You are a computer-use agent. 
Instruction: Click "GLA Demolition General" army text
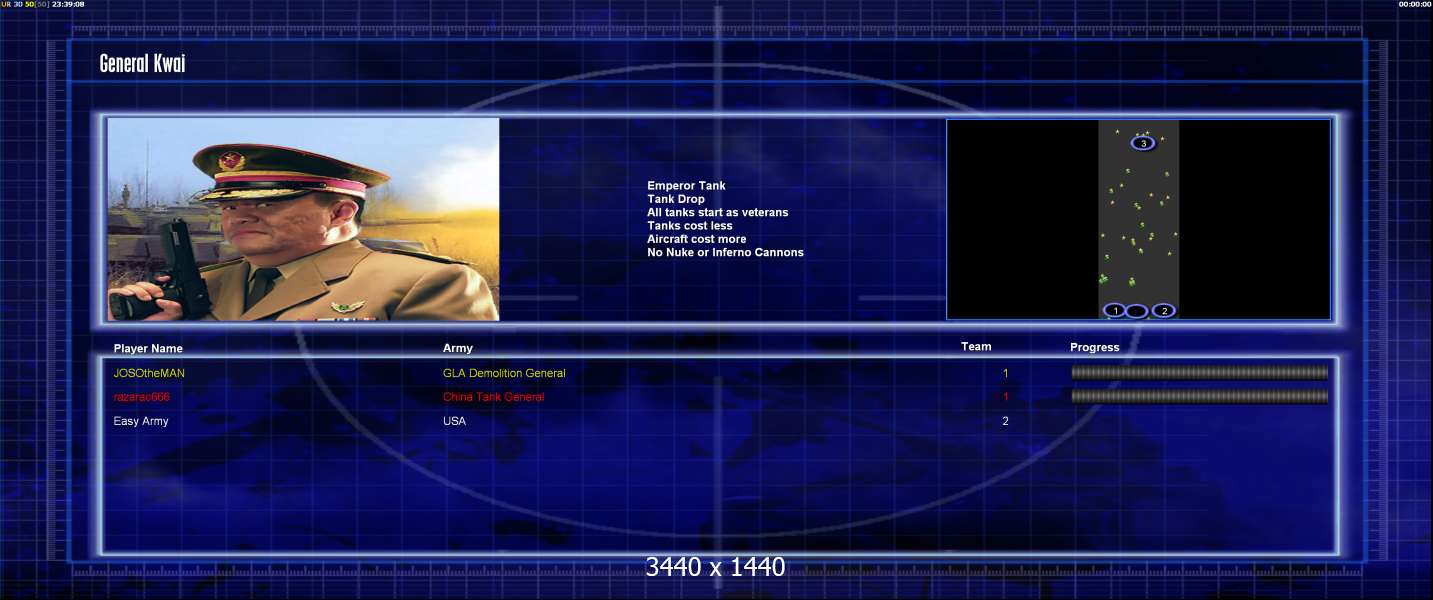(x=504, y=373)
